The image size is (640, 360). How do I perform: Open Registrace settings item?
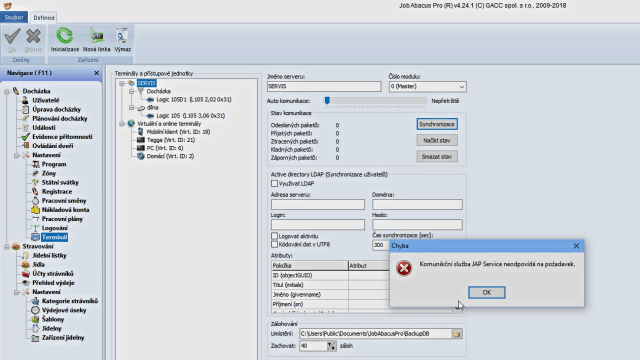[57, 191]
